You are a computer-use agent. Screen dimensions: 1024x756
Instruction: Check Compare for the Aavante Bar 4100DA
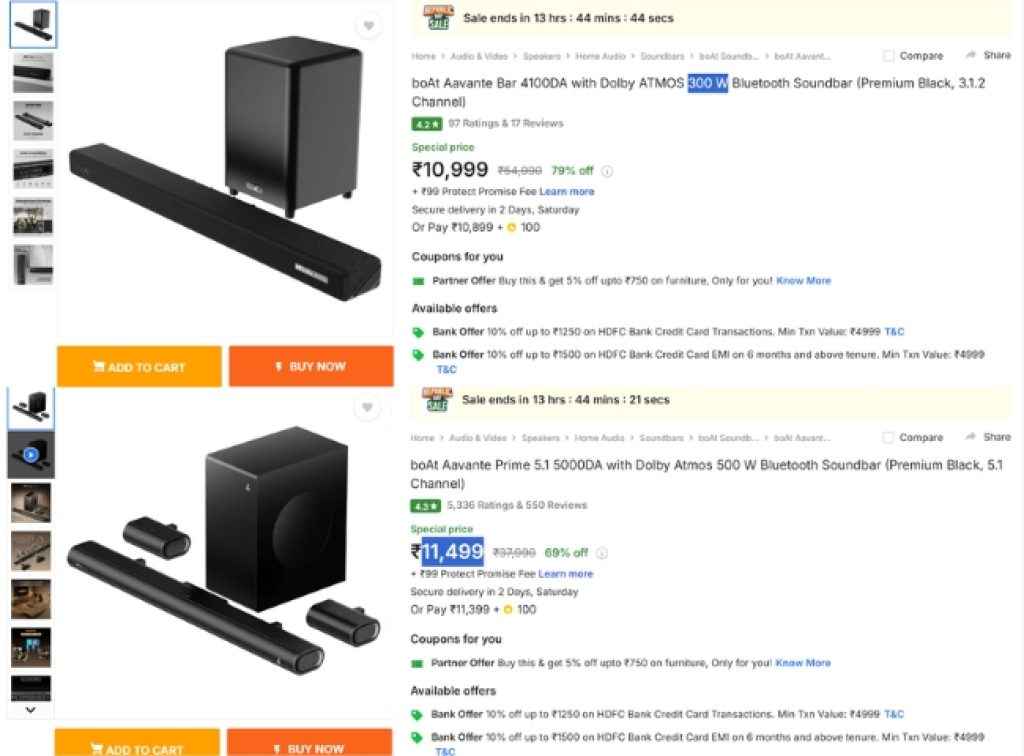[886, 56]
